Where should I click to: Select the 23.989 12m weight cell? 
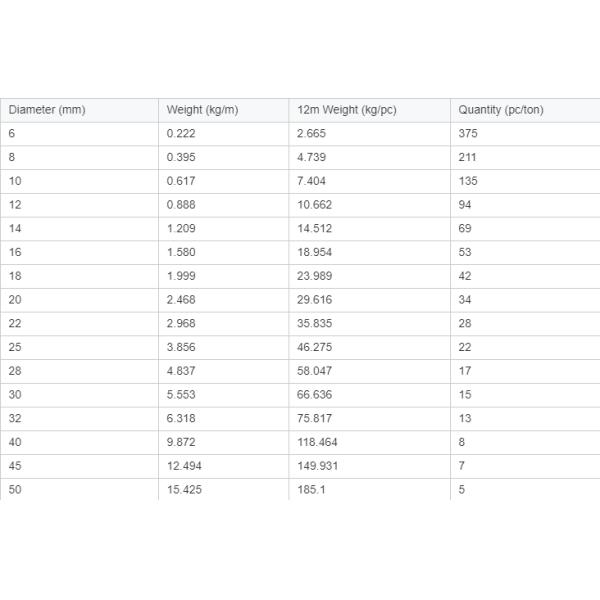[x=315, y=276]
